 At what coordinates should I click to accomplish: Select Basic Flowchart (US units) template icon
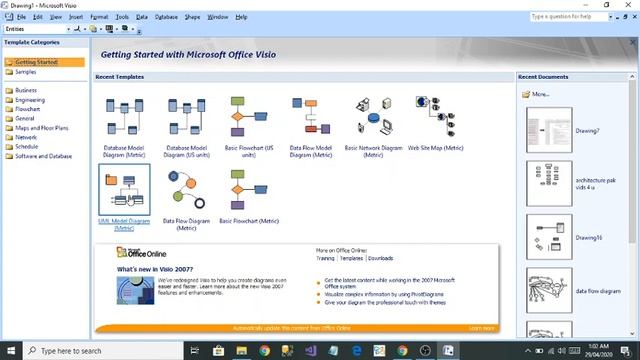[x=249, y=117]
